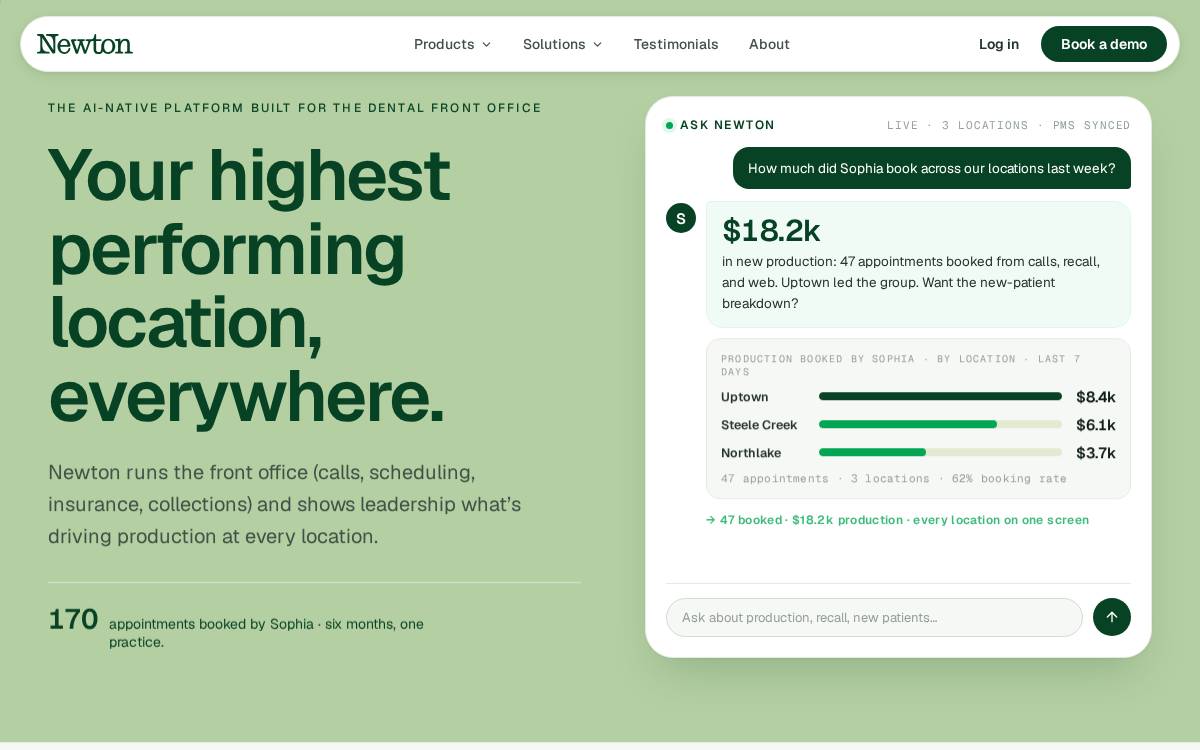The width and height of the screenshot is (1200, 750).
Task: Click the user question chat bubble
Action: [932, 168]
